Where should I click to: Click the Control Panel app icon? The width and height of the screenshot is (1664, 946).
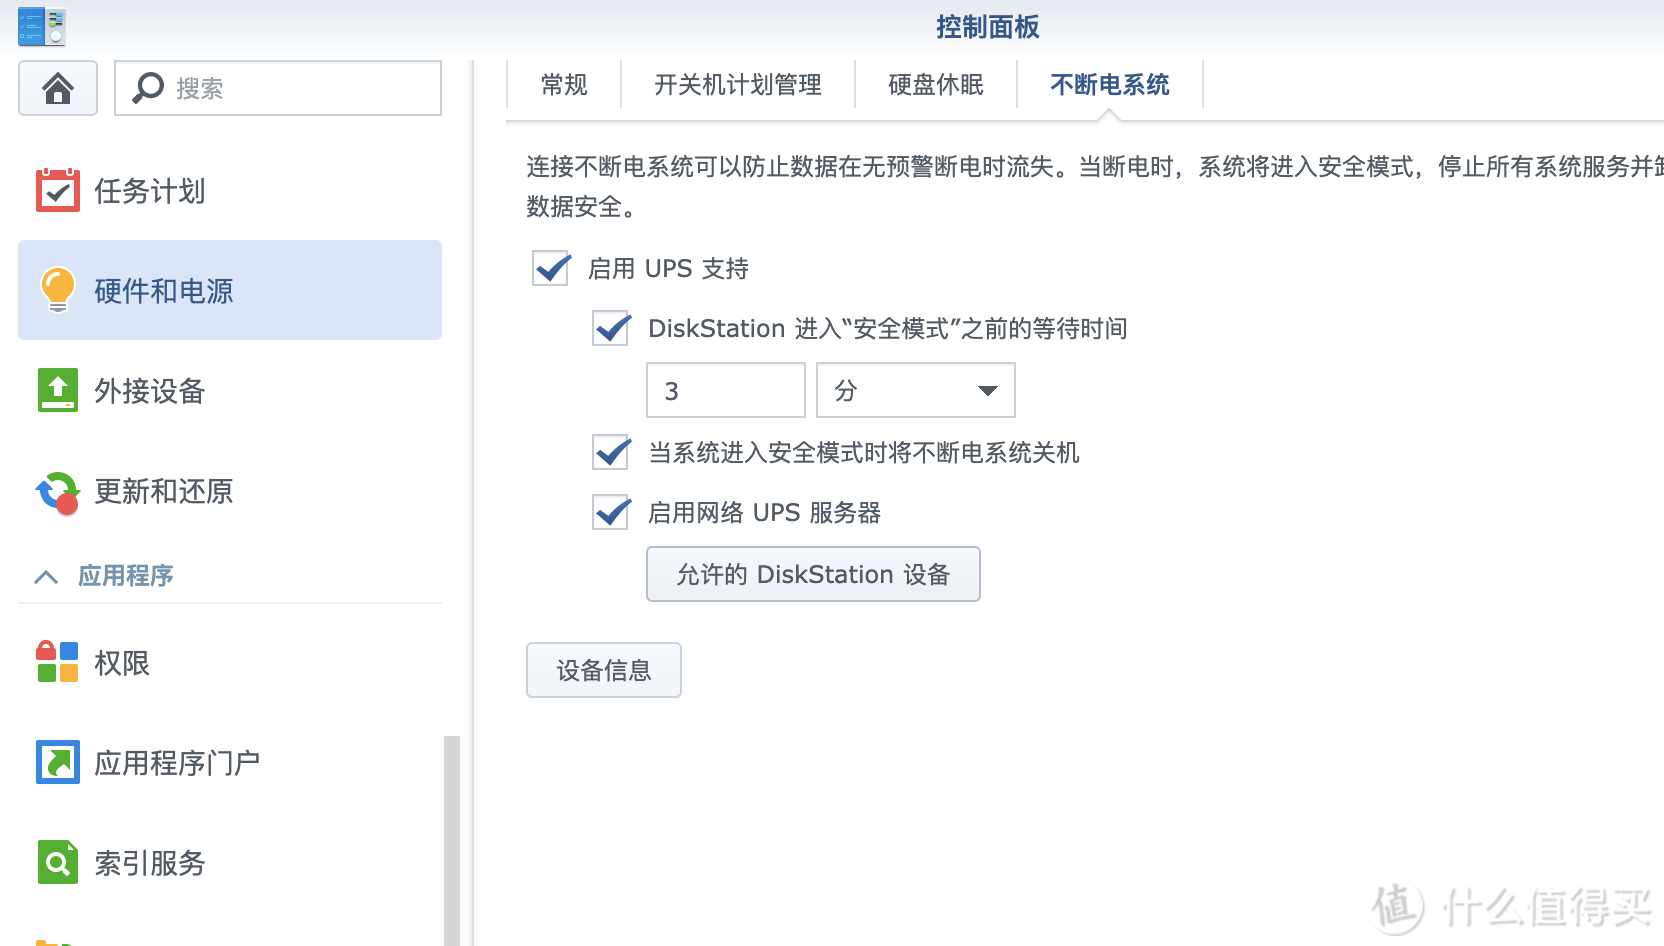tap(41, 27)
